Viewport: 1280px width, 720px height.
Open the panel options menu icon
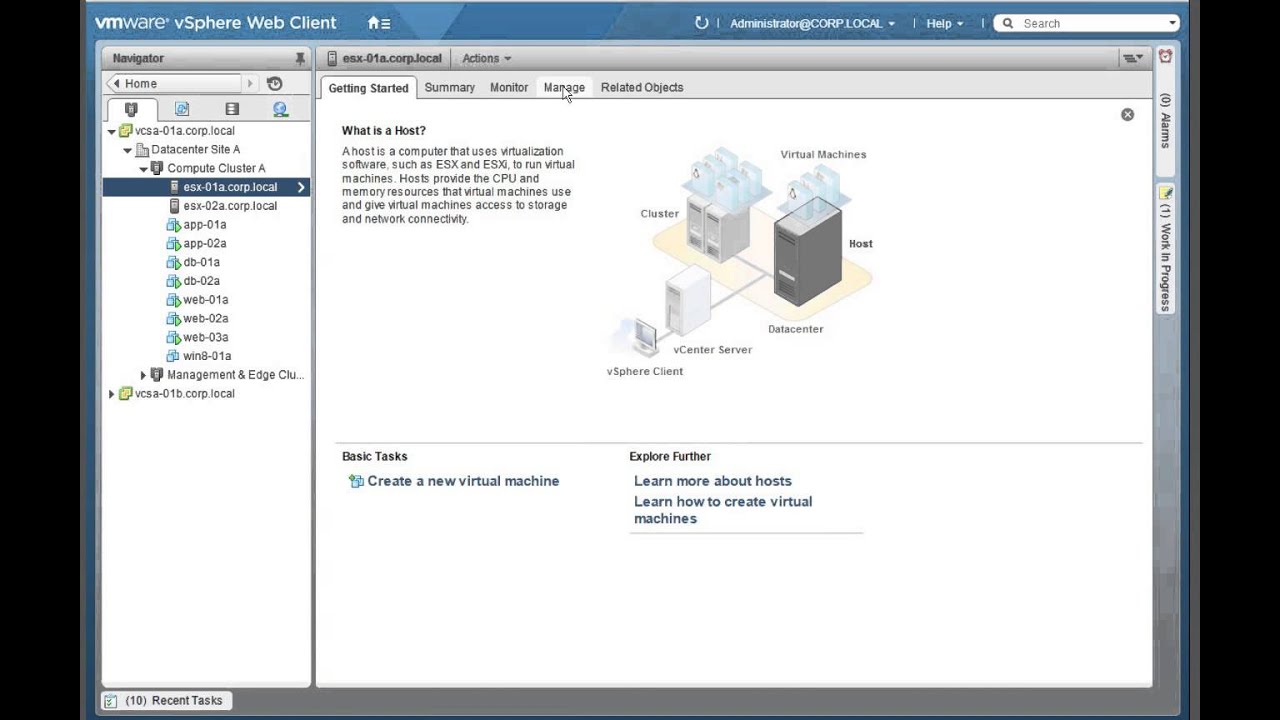click(1132, 59)
